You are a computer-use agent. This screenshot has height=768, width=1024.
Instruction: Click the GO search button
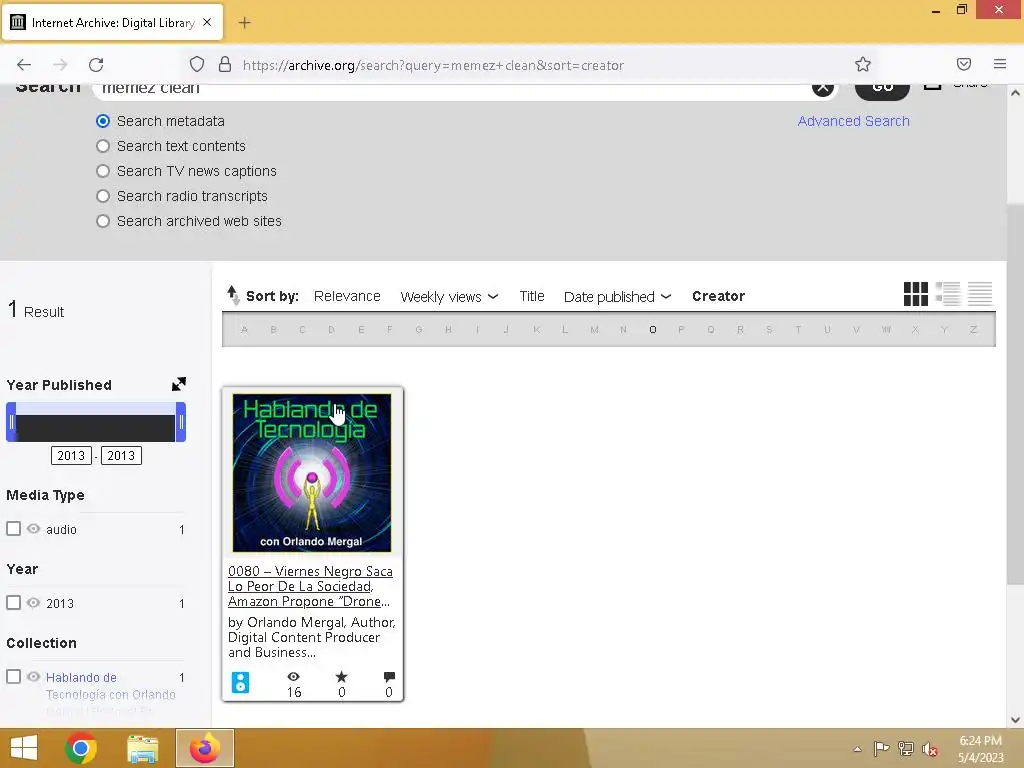pos(882,88)
